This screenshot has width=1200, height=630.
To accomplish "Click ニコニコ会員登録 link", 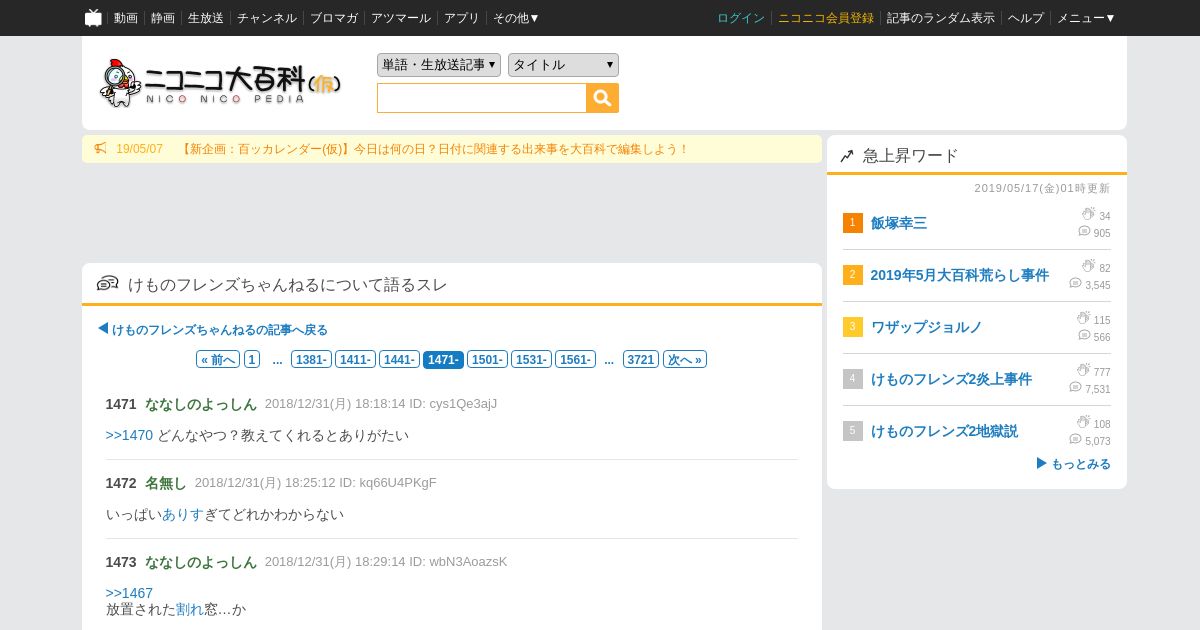I will 826,18.
